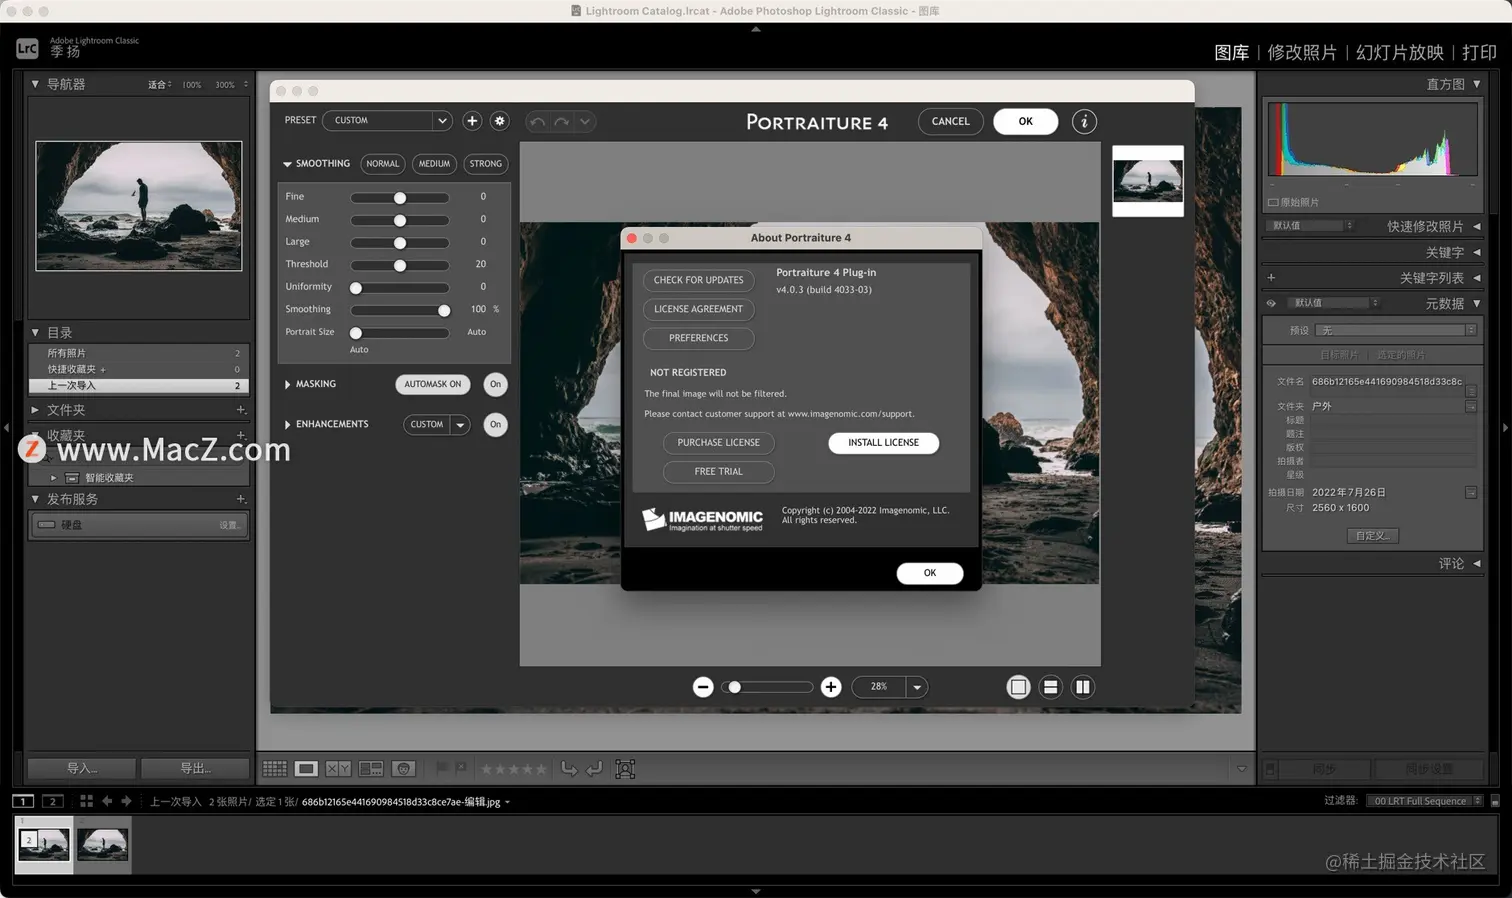Image resolution: width=1512 pixels, height=898 pixels.
Task: Select Strong smoothing preset
Action: click(486, 164)
